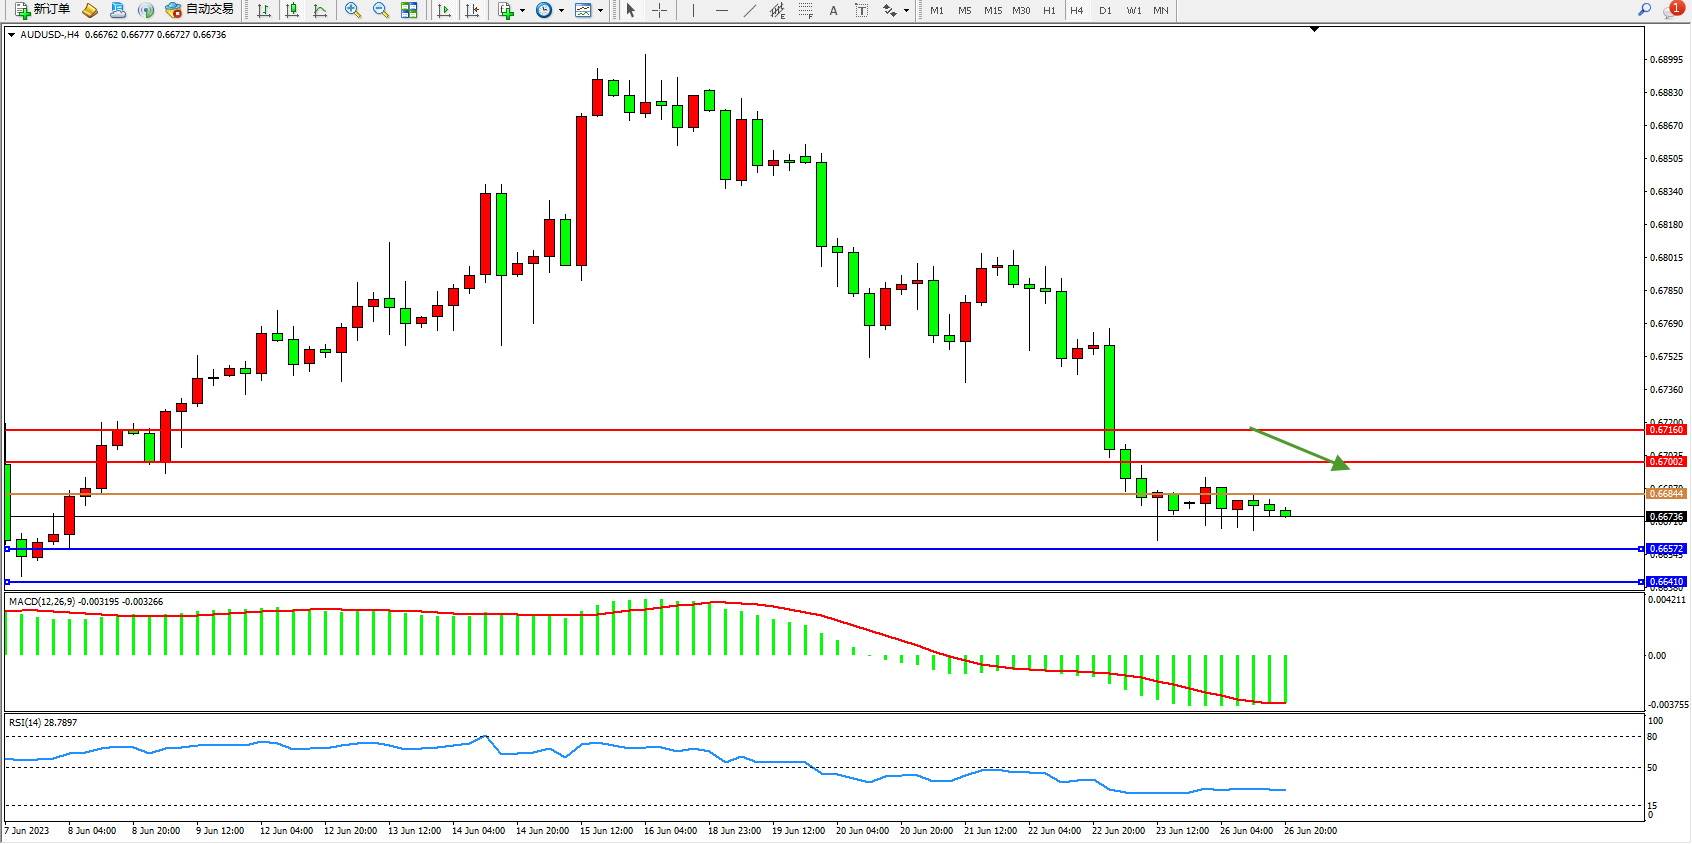The width and height of the screenshot is (1692, 844).
Task: Zoom in on the chart
Action: point(352,10)
